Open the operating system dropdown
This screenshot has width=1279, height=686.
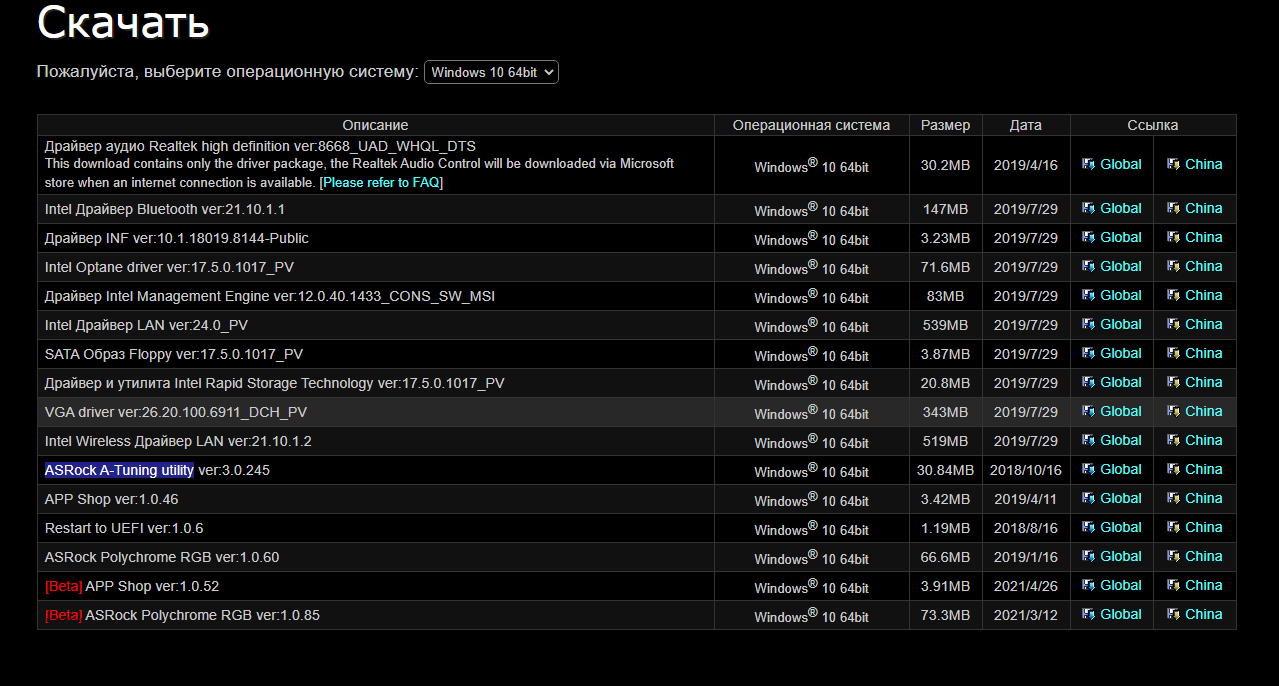tap(491, 72)
